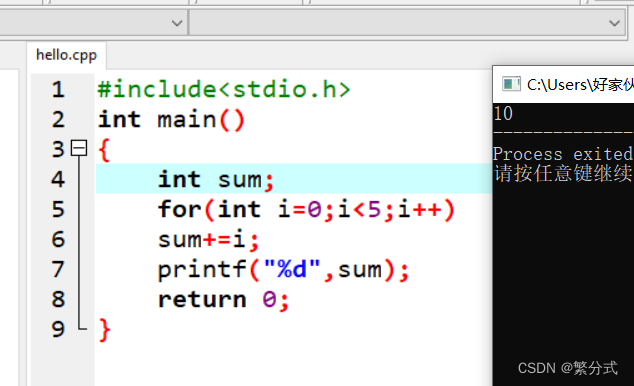The width and height of the screenshot is (634, 386).
Task: Click the for loop statement
Action: point(306,209)
